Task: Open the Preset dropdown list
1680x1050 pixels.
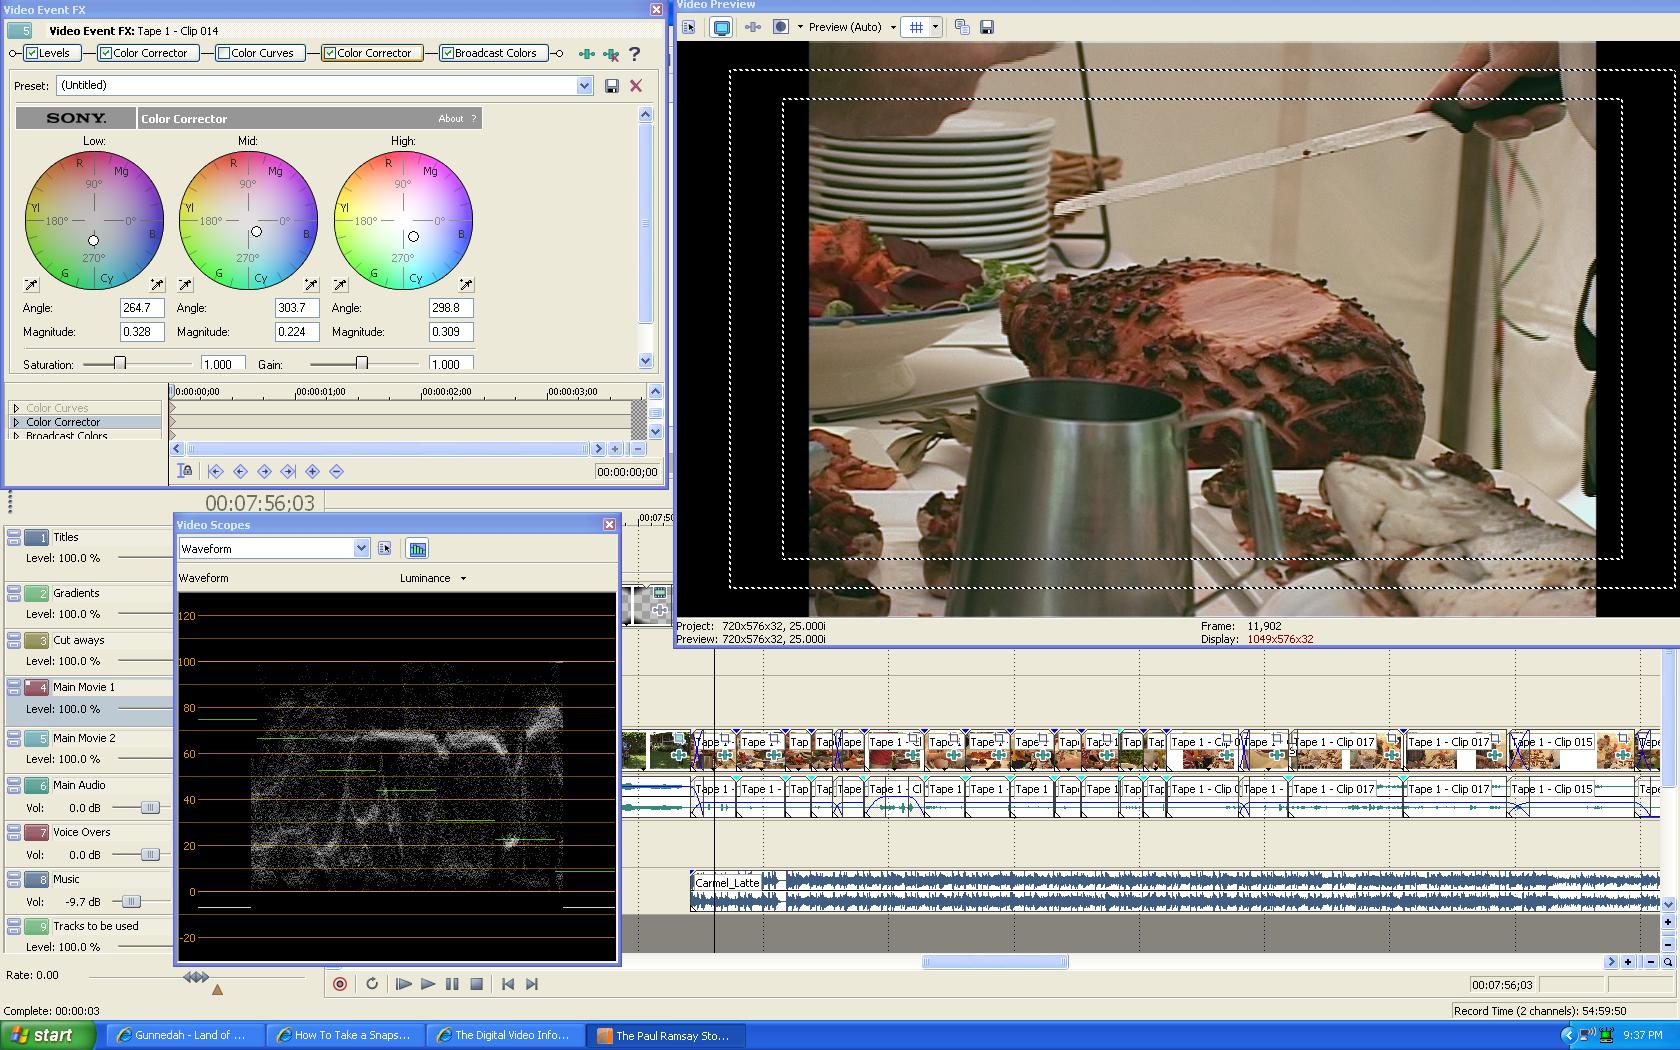Action: (585, 86)
